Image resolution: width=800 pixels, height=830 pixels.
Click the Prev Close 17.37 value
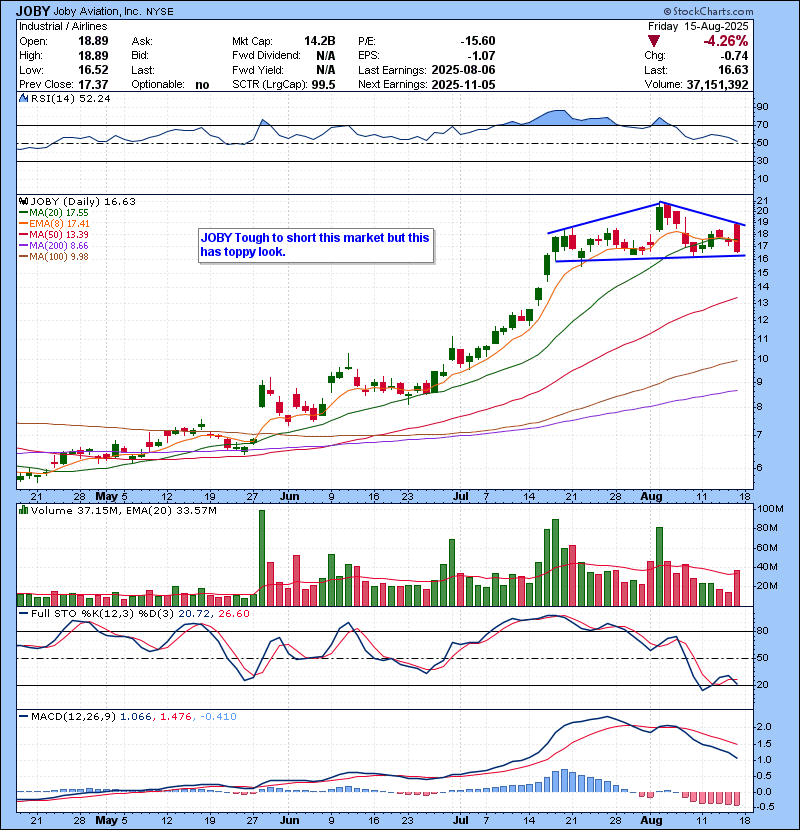93,85
